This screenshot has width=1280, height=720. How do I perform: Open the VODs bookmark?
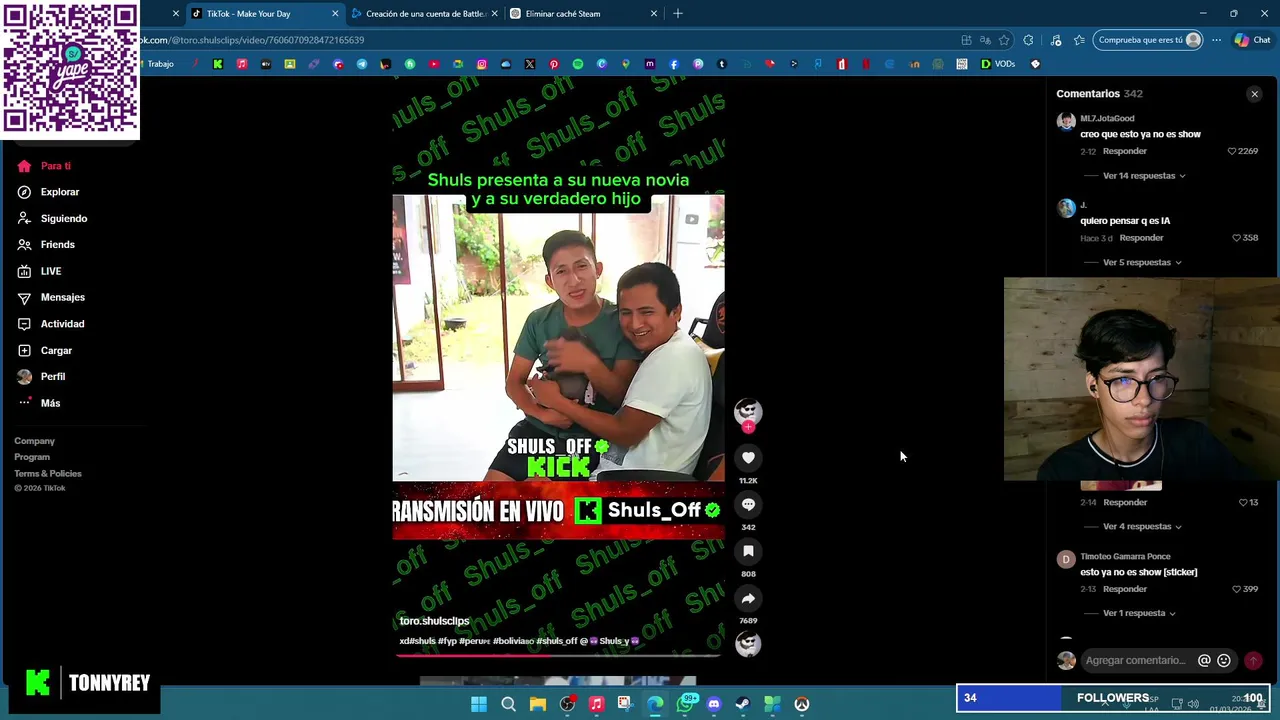click(x=998, y=64)
